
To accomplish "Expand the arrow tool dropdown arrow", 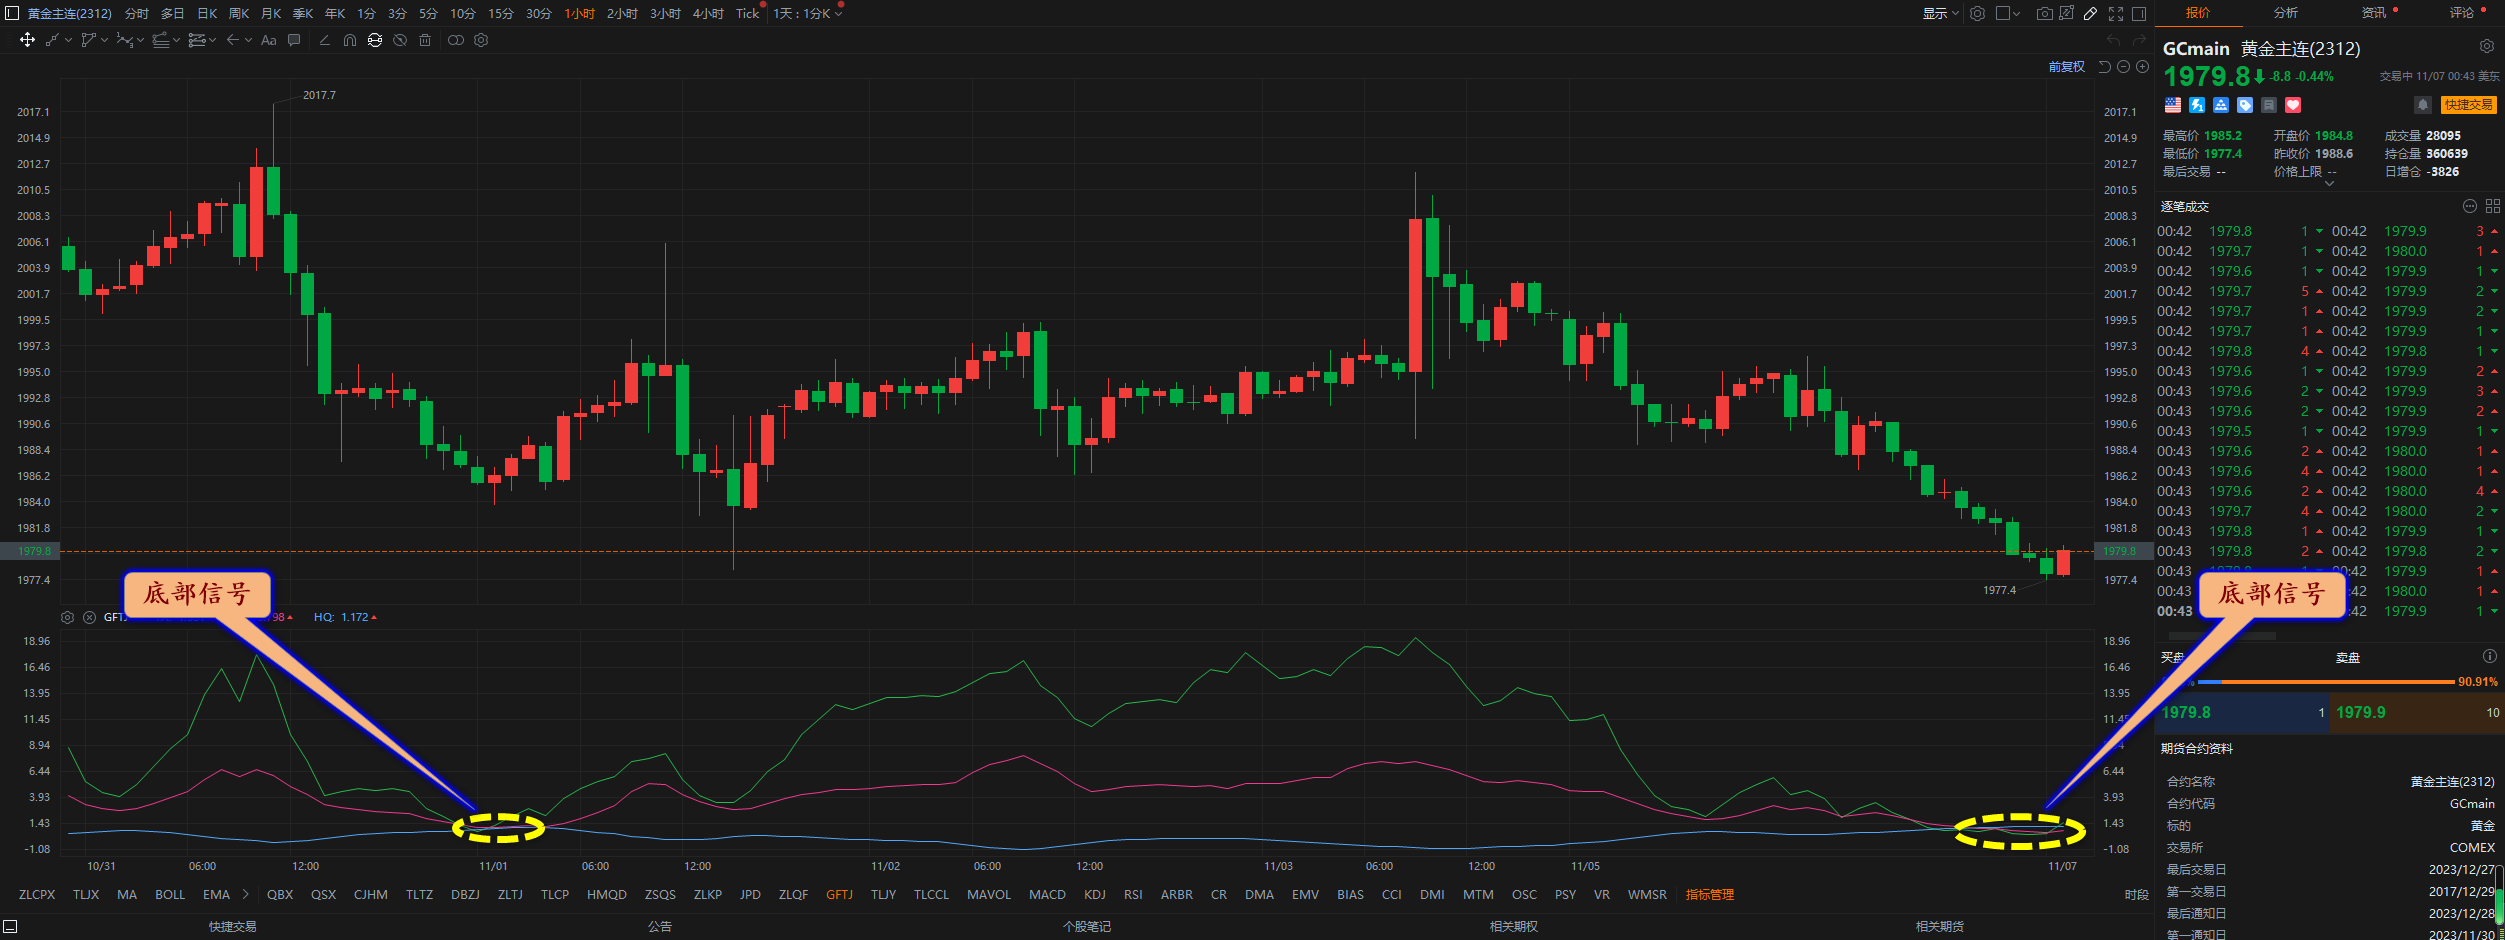I will pos(248,40).
